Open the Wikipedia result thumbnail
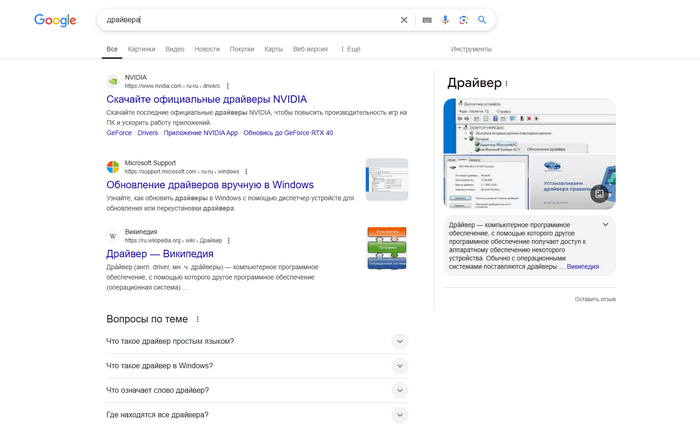The image size is (700, 427). click(x=387, y=248)
